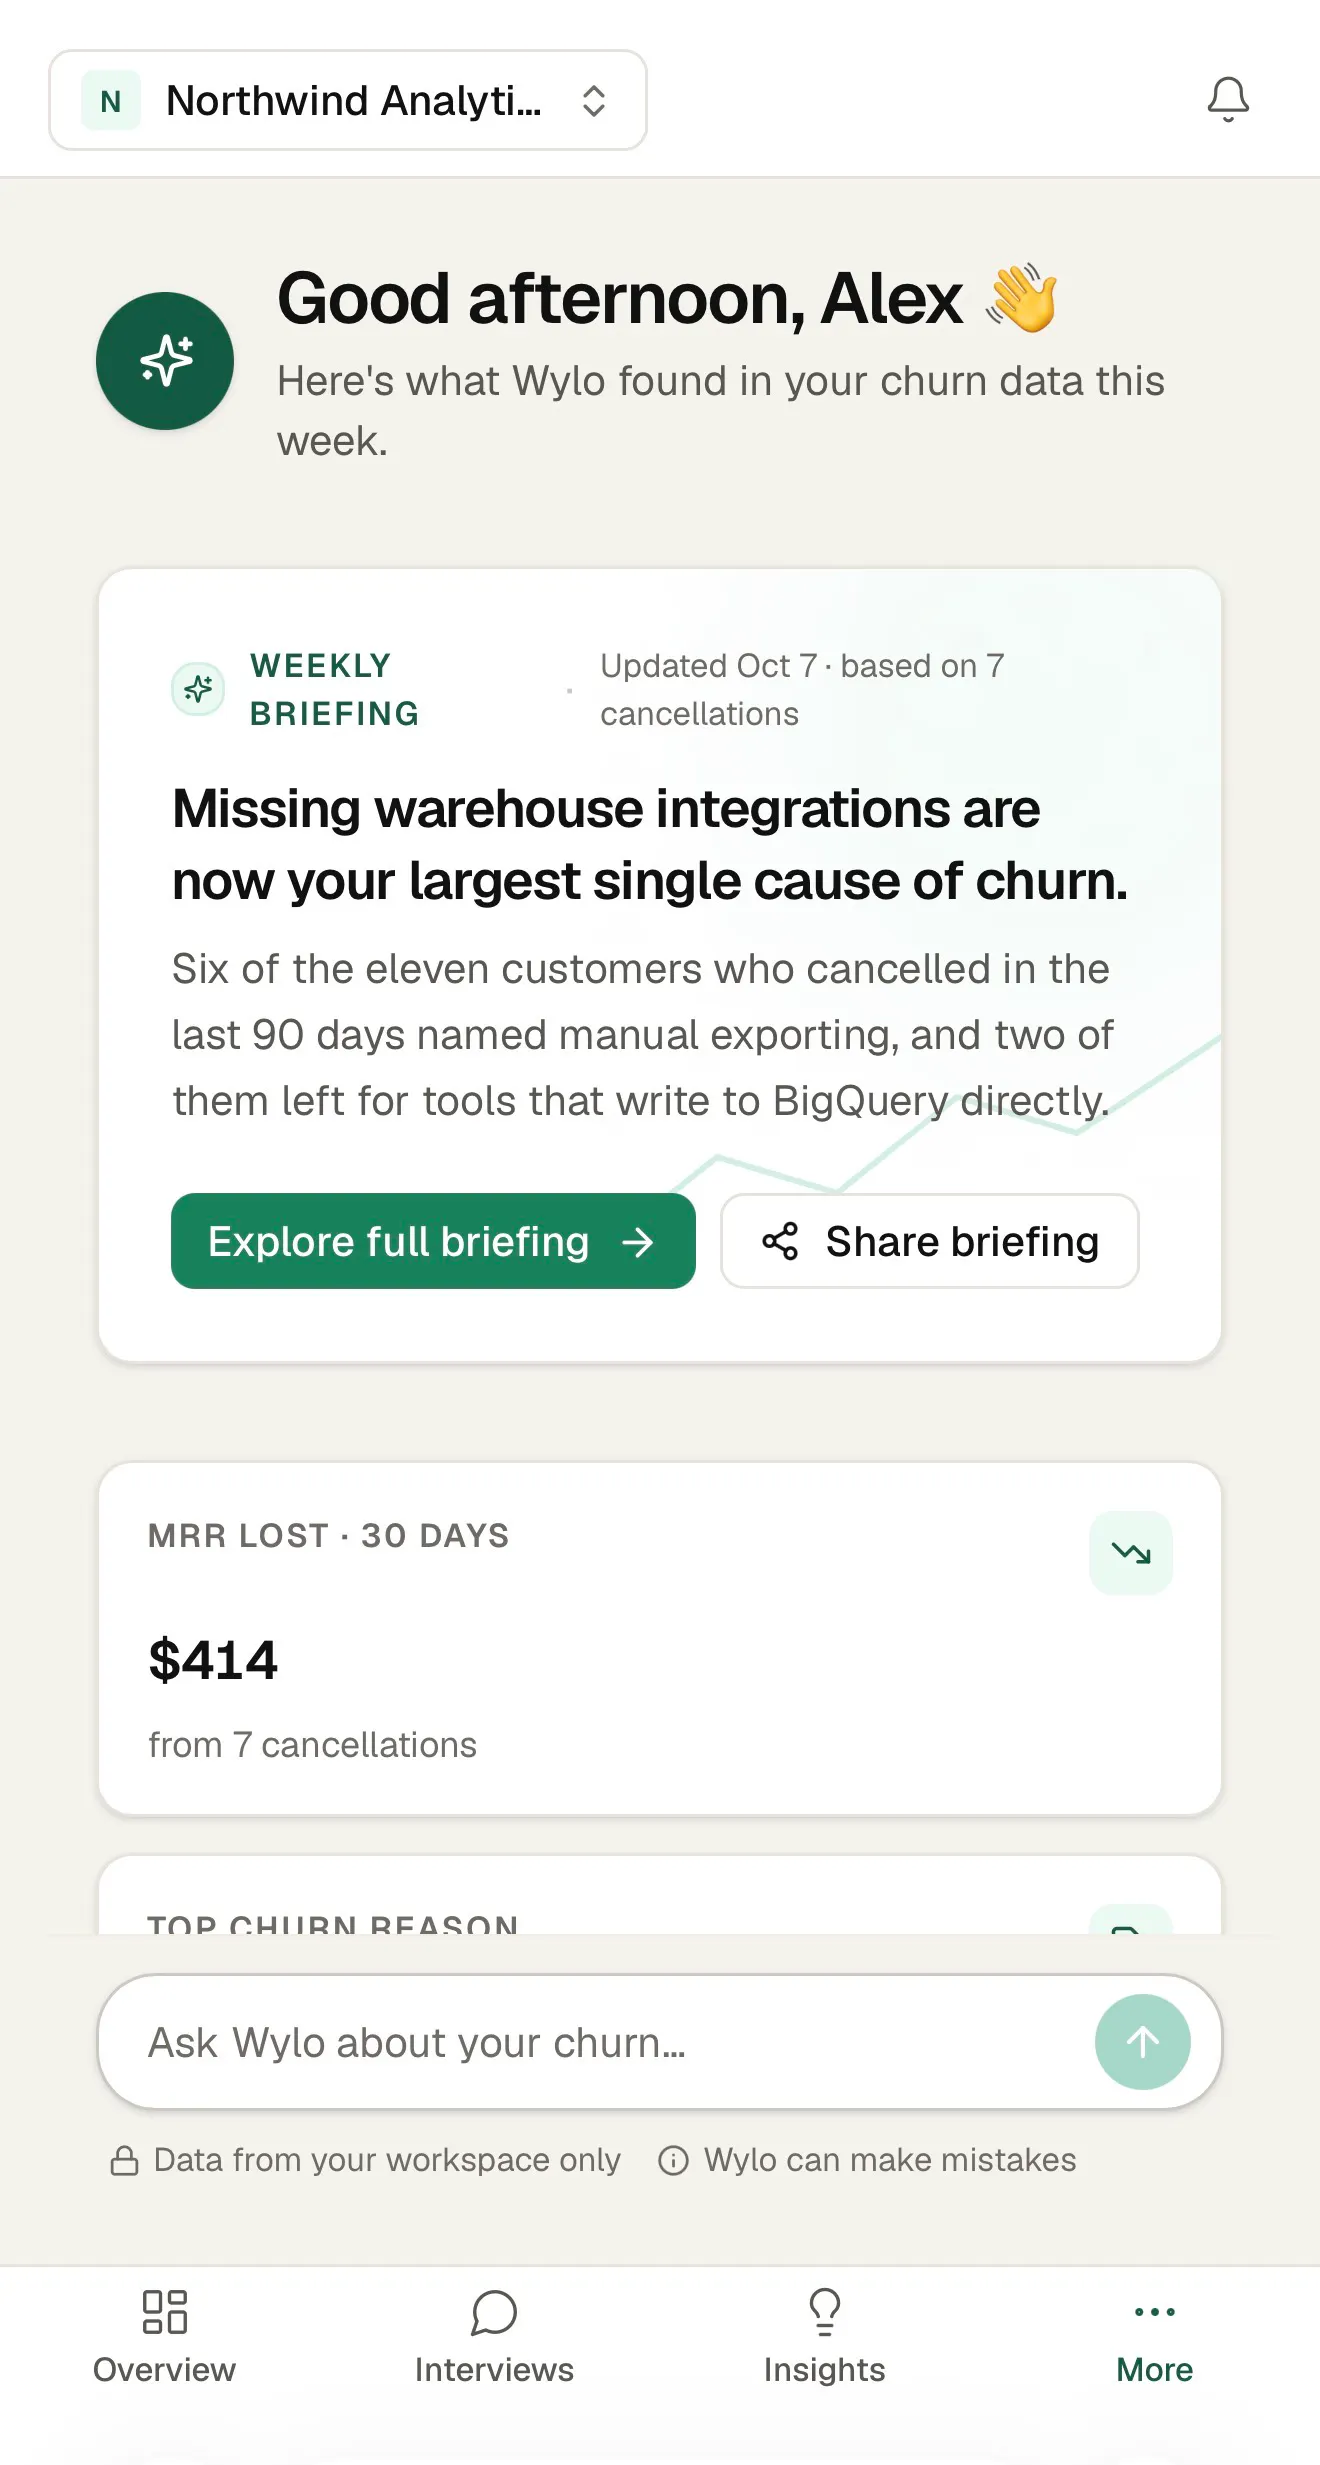Click the share icon in Share briefing
Viewport: 1320px width, 2465px height.
(x=780, y=1241)
